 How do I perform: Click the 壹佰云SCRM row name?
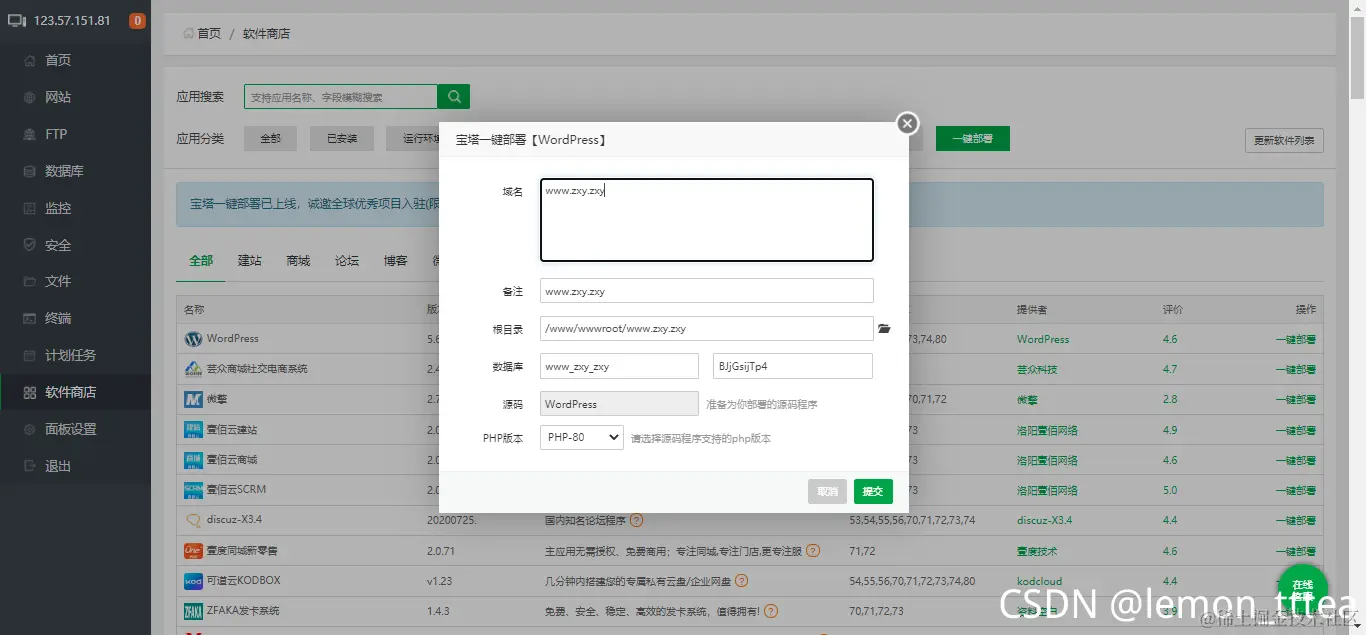pos(236,490)
